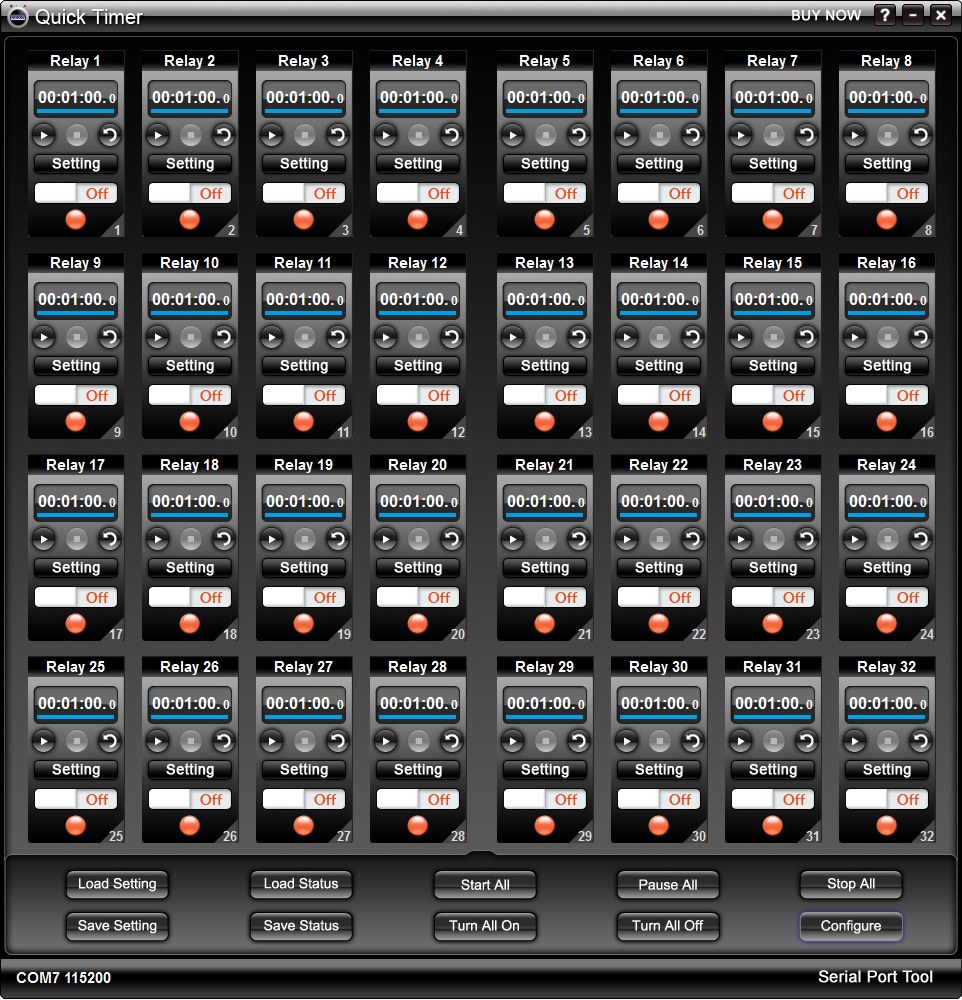The image size is (962, 1000).
Task: Toggle the Relay 9 on/off switch
Action: tap(76, 395)
